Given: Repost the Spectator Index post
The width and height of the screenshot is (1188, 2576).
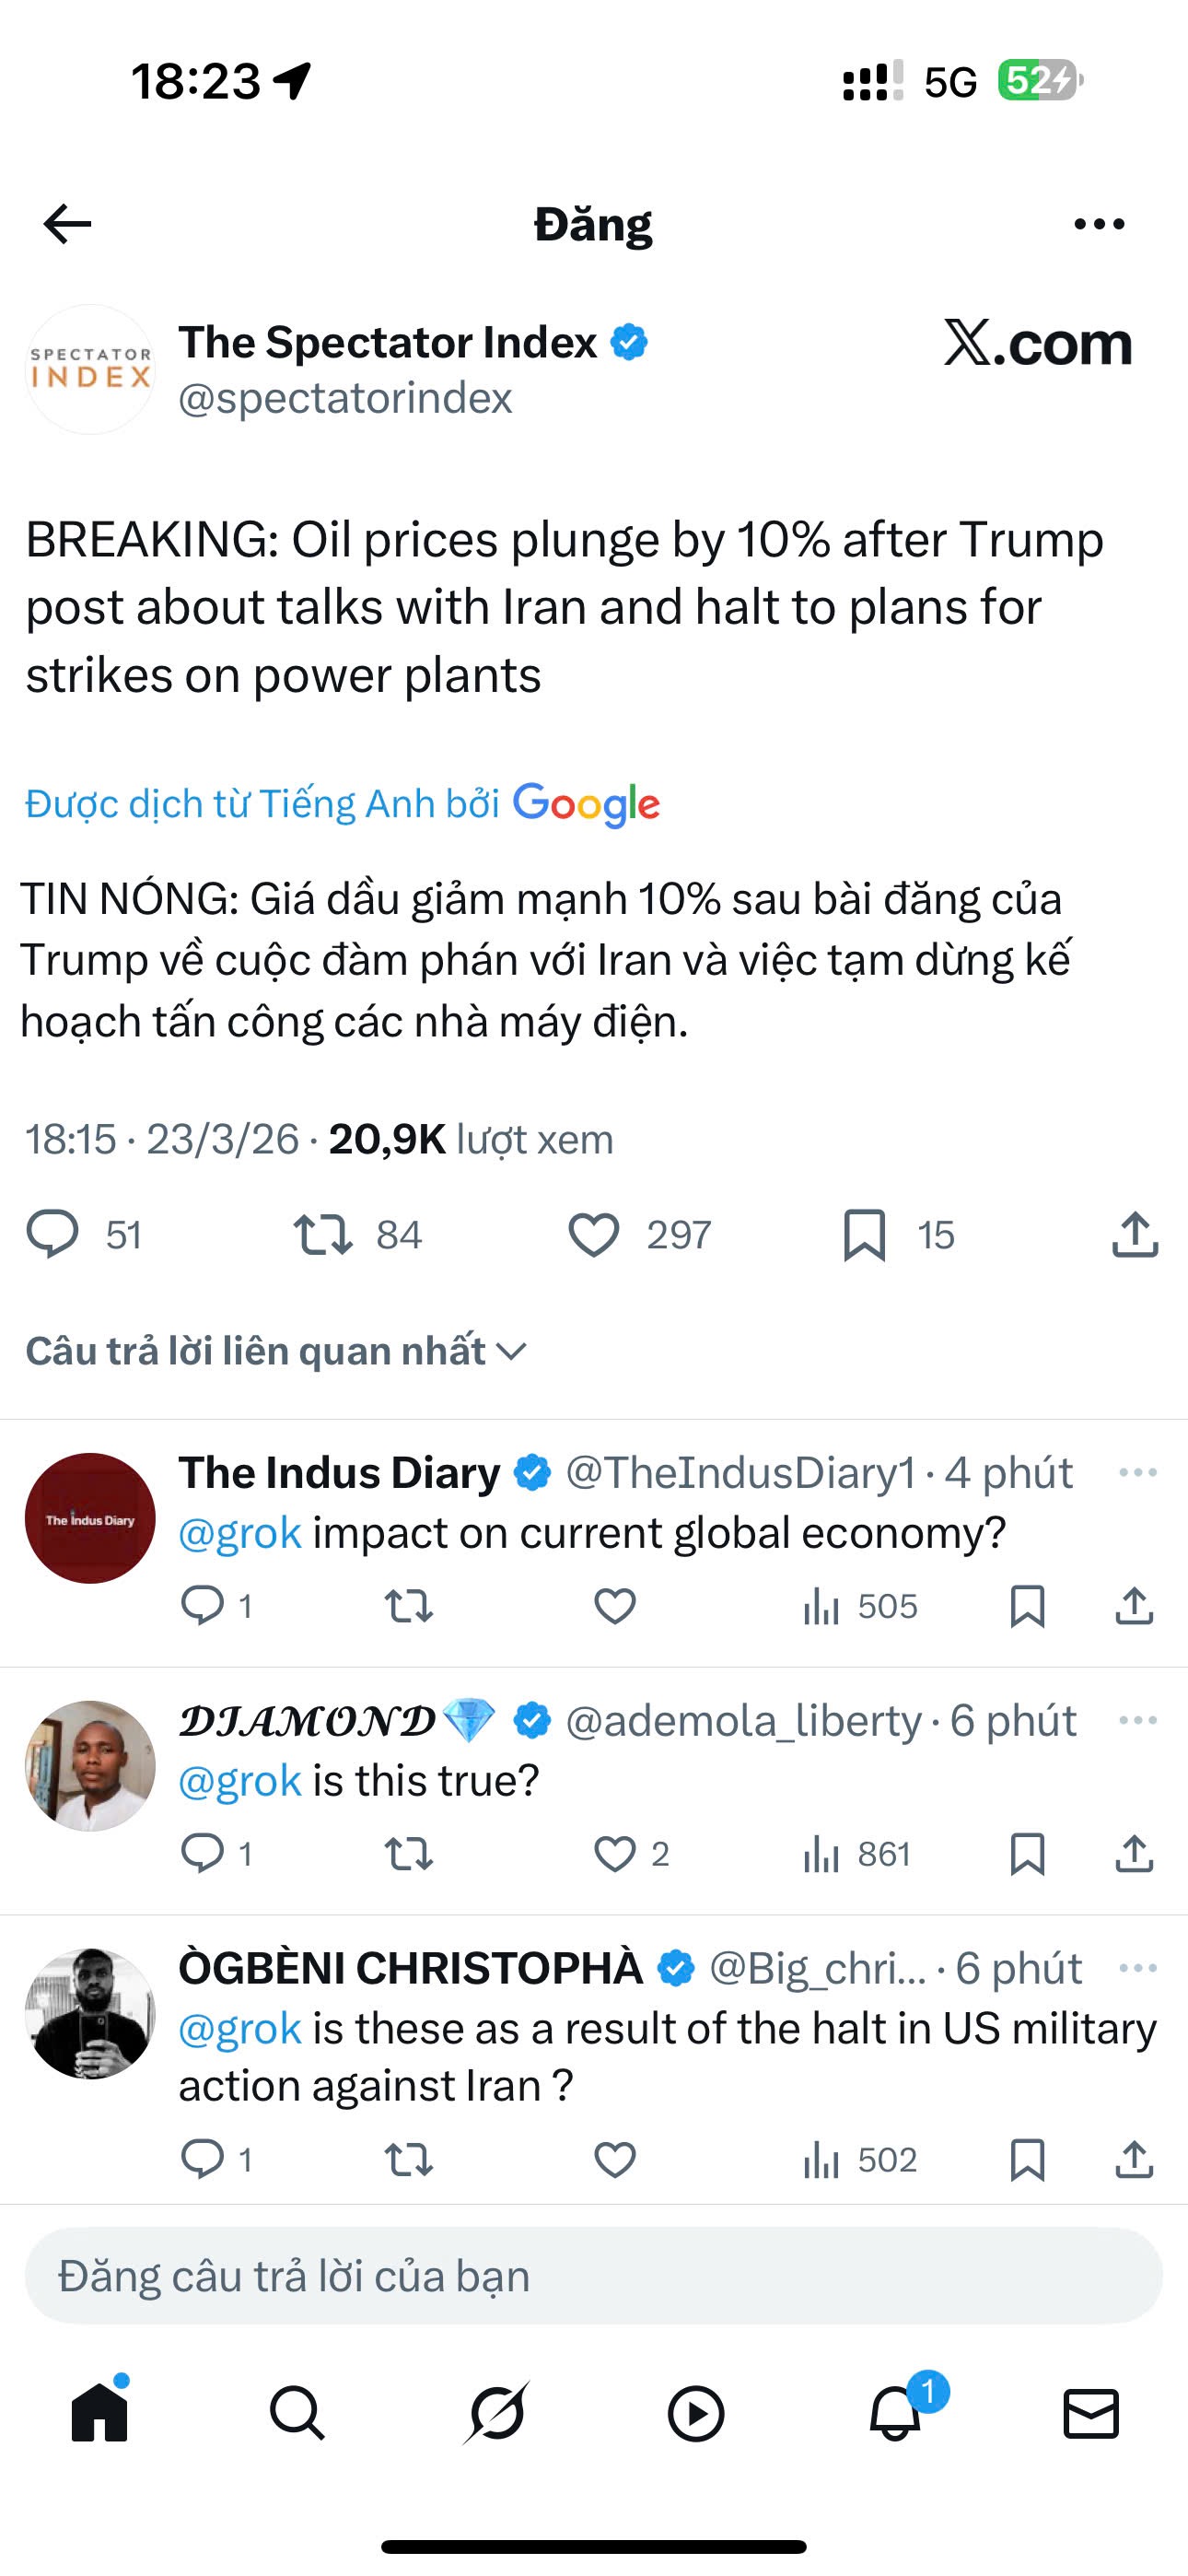Looking at the screenshot, I should click(x=322, y=1234).
